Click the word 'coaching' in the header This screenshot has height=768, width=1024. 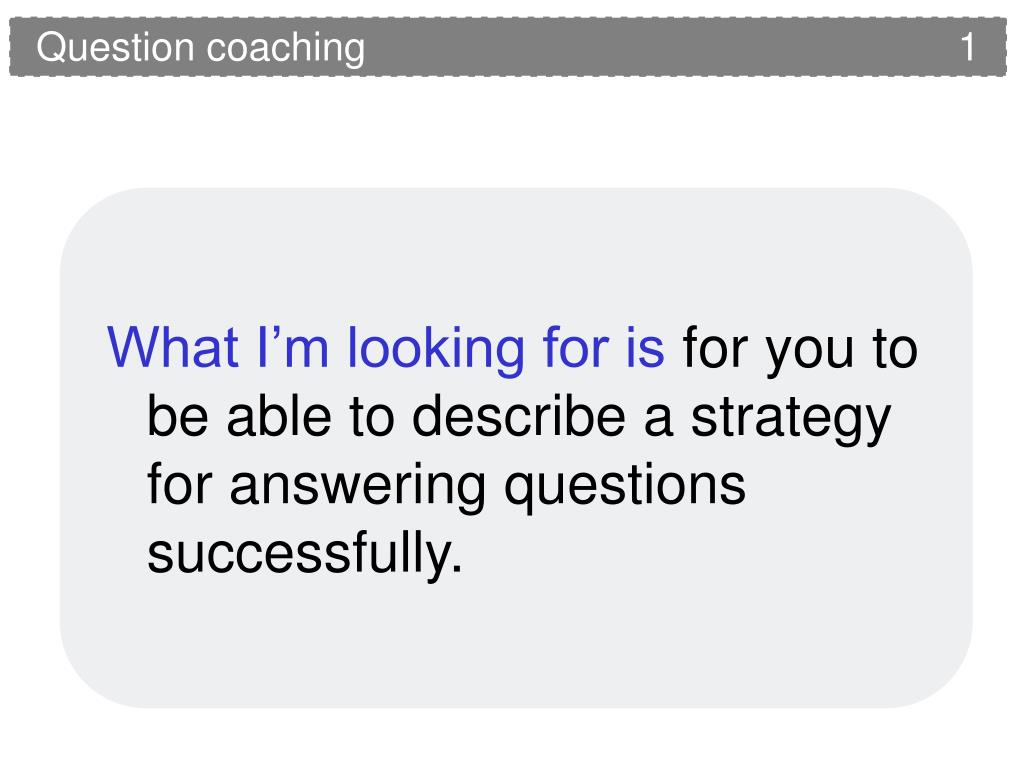[285, 50]
